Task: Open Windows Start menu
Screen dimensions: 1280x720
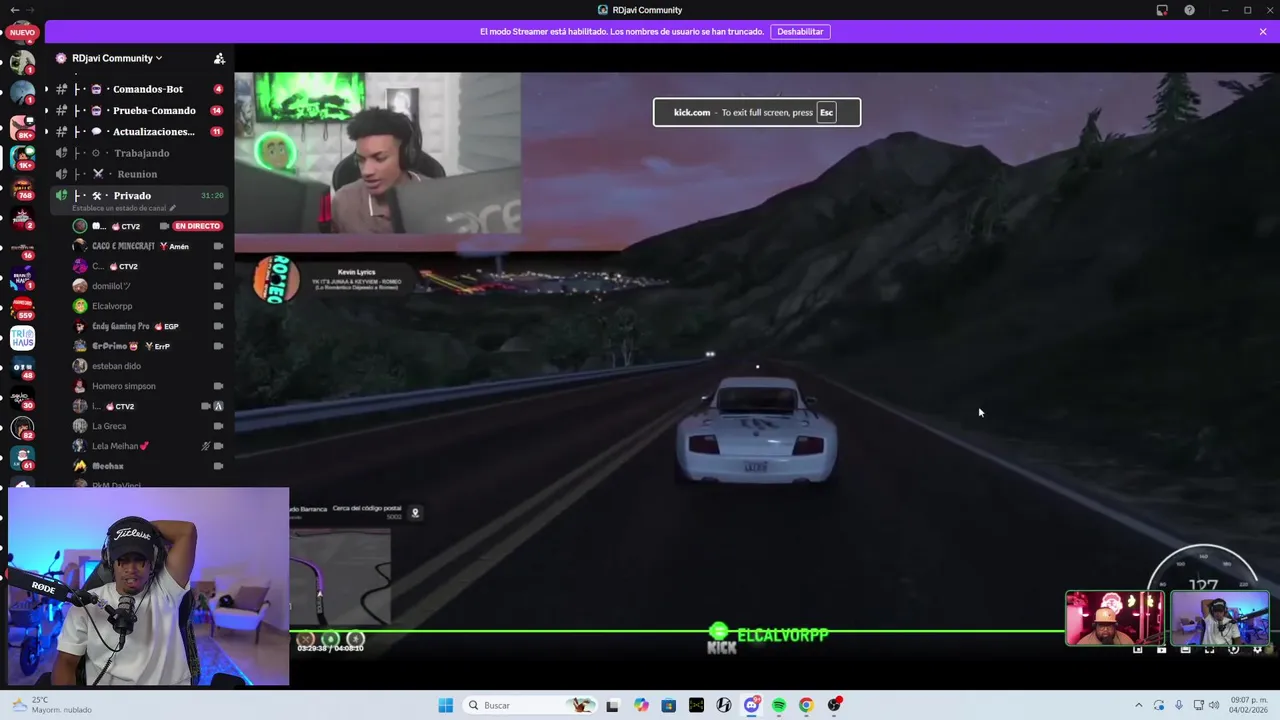Action: 445,705
